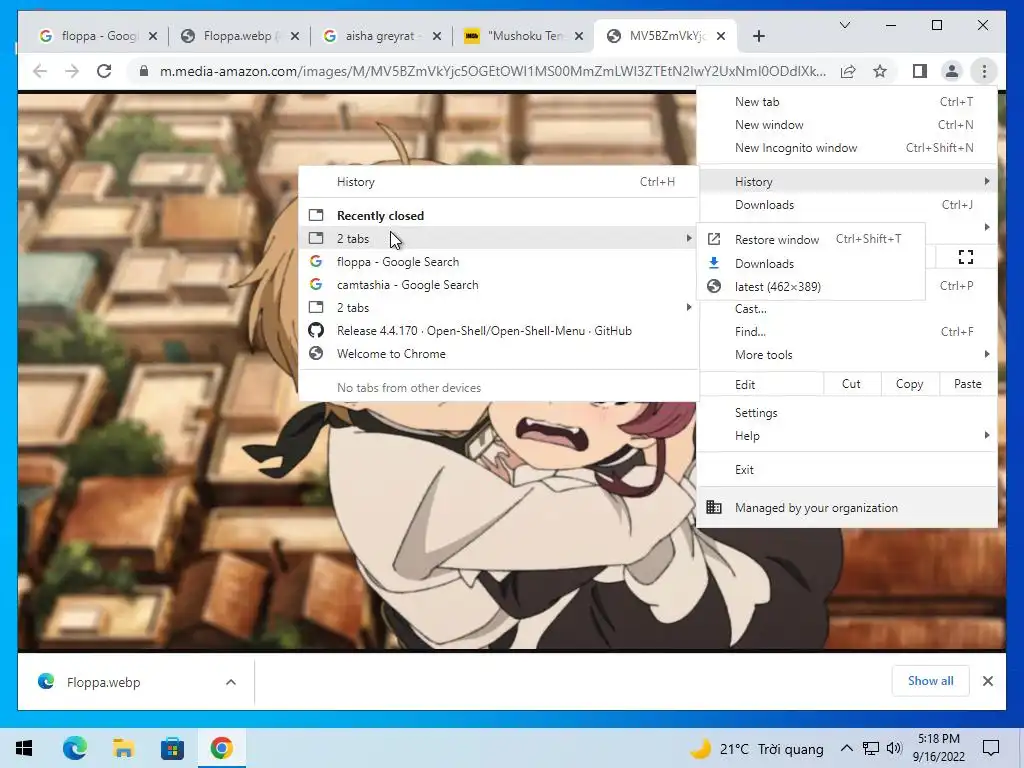Screen dimensions: 1024x768
Task: Click the Paste button
Action: [x=968, y=384]
